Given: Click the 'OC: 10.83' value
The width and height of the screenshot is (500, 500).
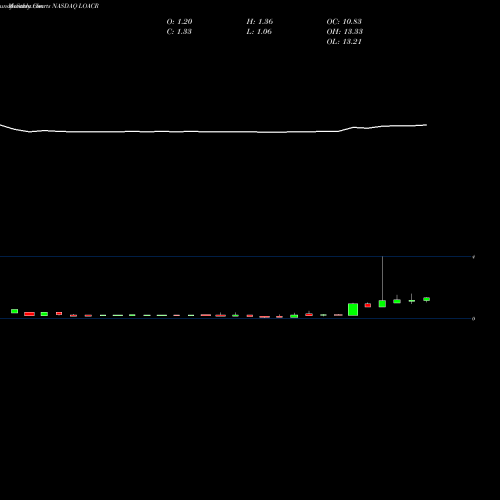Looking at the screenshot, I should coord(344,22).
